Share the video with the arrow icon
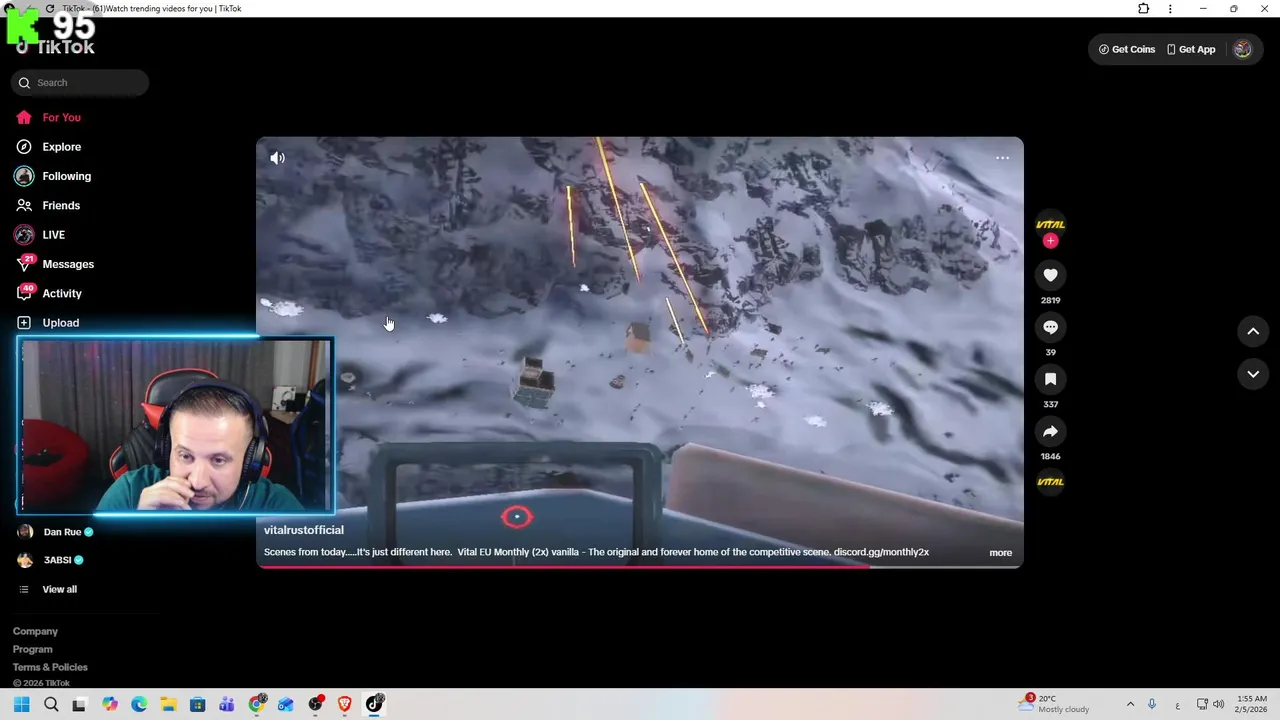1280x720 pixels. tap(1050, 431)
